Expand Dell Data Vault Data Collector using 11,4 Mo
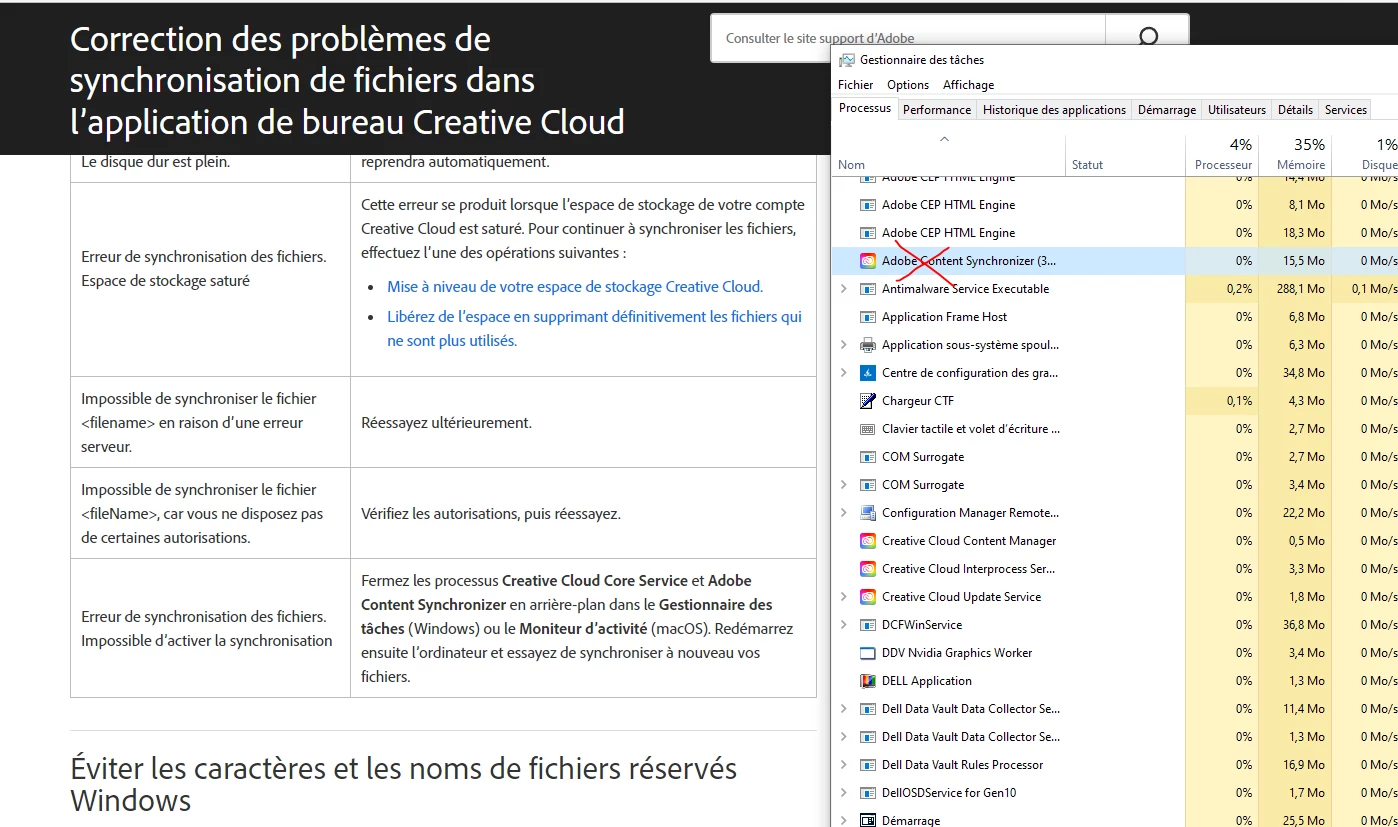 (x=844, y=709)
